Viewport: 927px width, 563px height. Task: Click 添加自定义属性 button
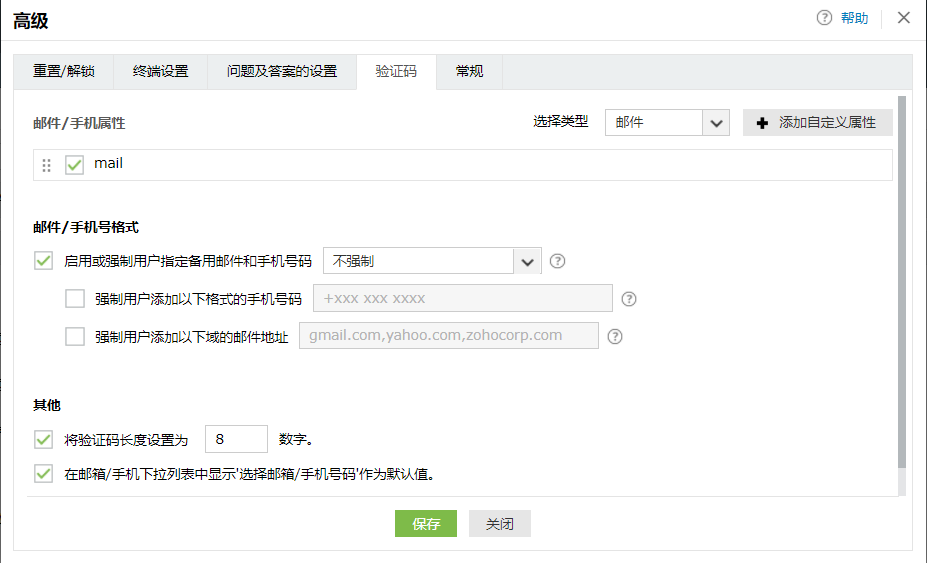818,122
